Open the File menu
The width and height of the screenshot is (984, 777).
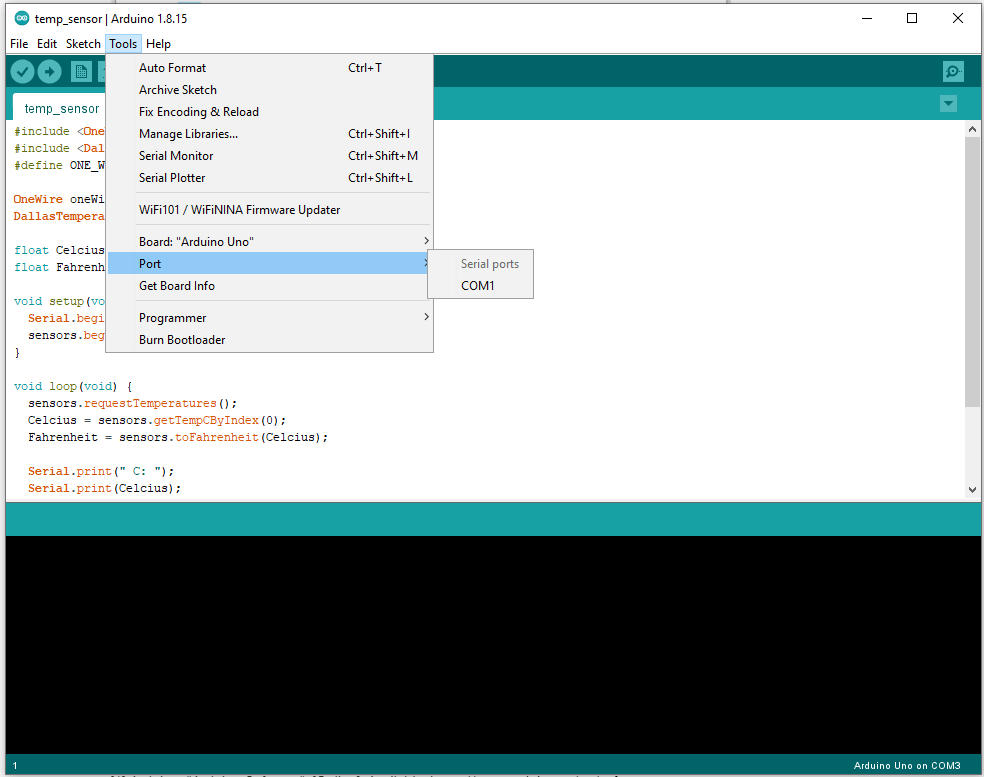[x=19, y=44]
